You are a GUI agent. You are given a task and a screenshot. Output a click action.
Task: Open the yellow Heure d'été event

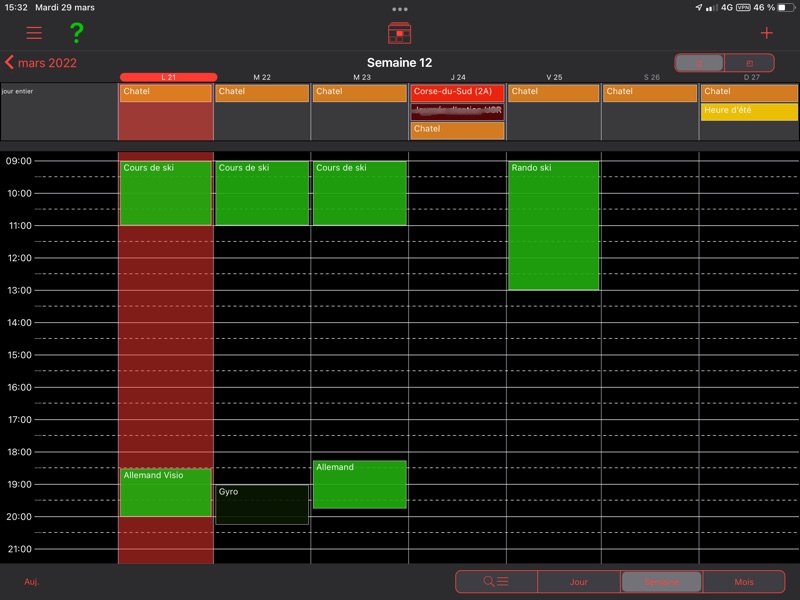click(x=749, y=111)
